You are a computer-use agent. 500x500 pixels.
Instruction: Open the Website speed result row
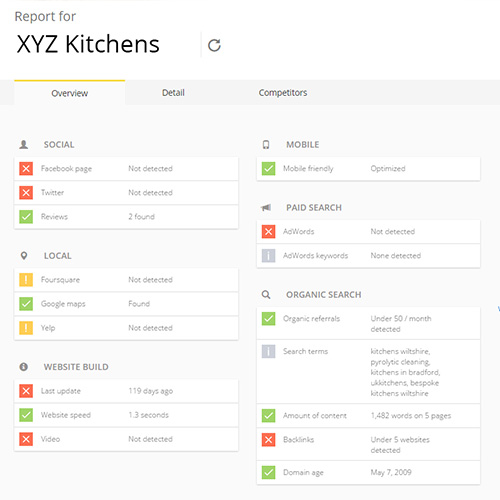[126, 415]
